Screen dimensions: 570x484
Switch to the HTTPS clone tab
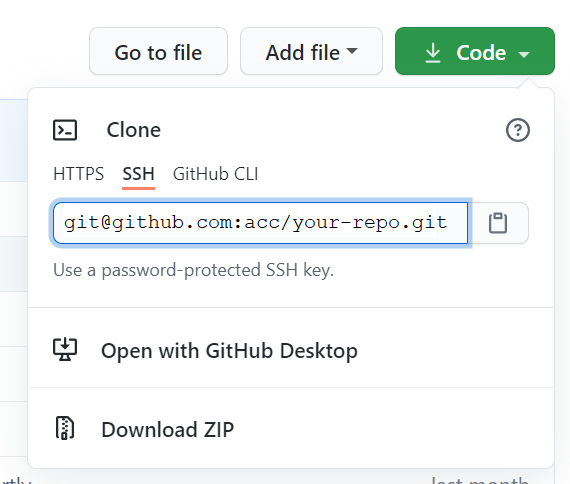79,174
